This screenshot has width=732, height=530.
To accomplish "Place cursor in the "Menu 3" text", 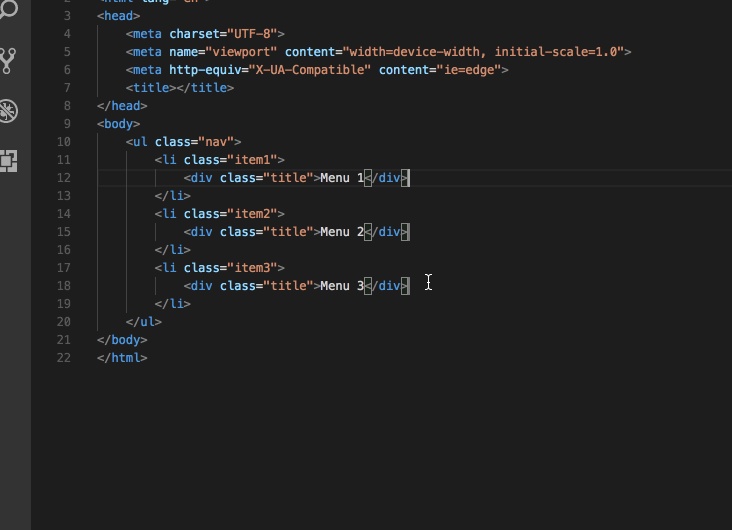I will (x=342, y=286).
